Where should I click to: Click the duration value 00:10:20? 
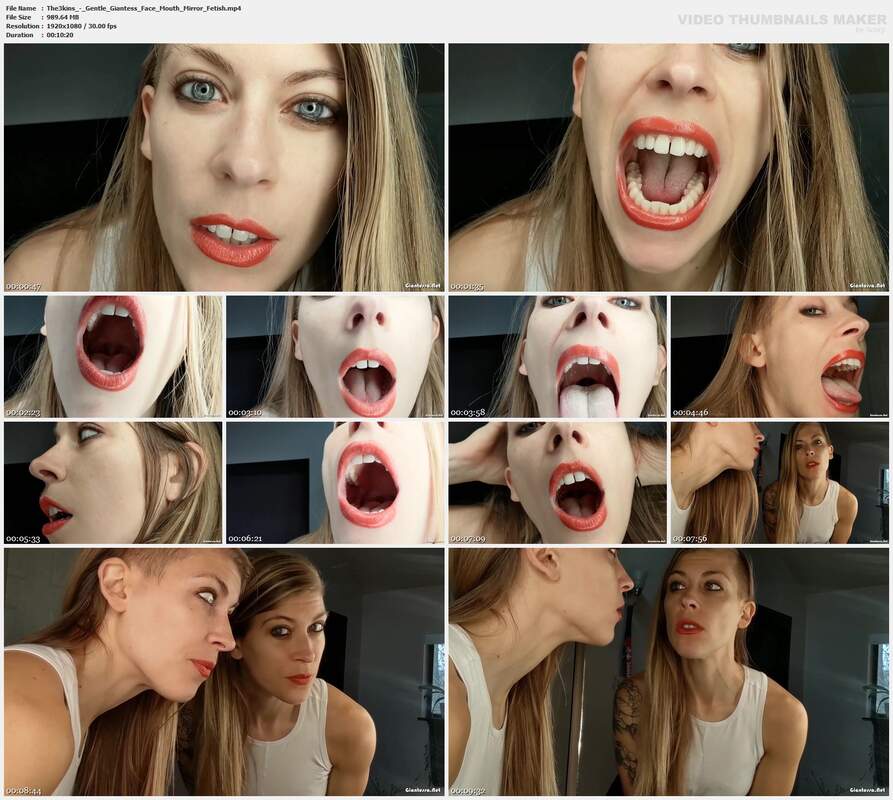tap(60, 35)
